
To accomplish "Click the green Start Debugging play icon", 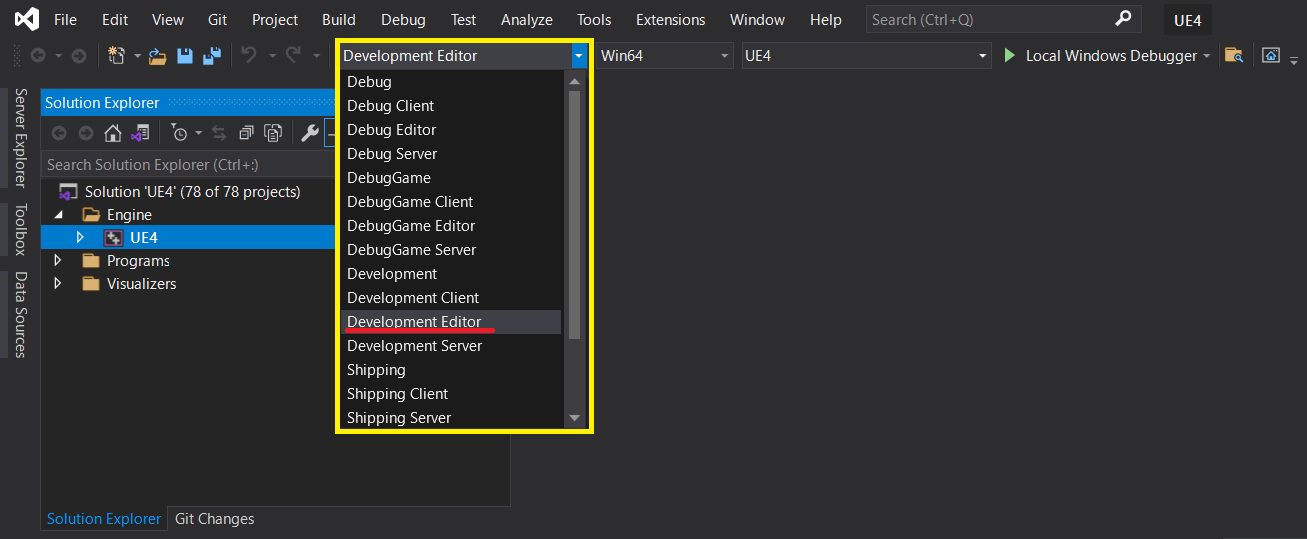I will click(x=1011, y=56).
